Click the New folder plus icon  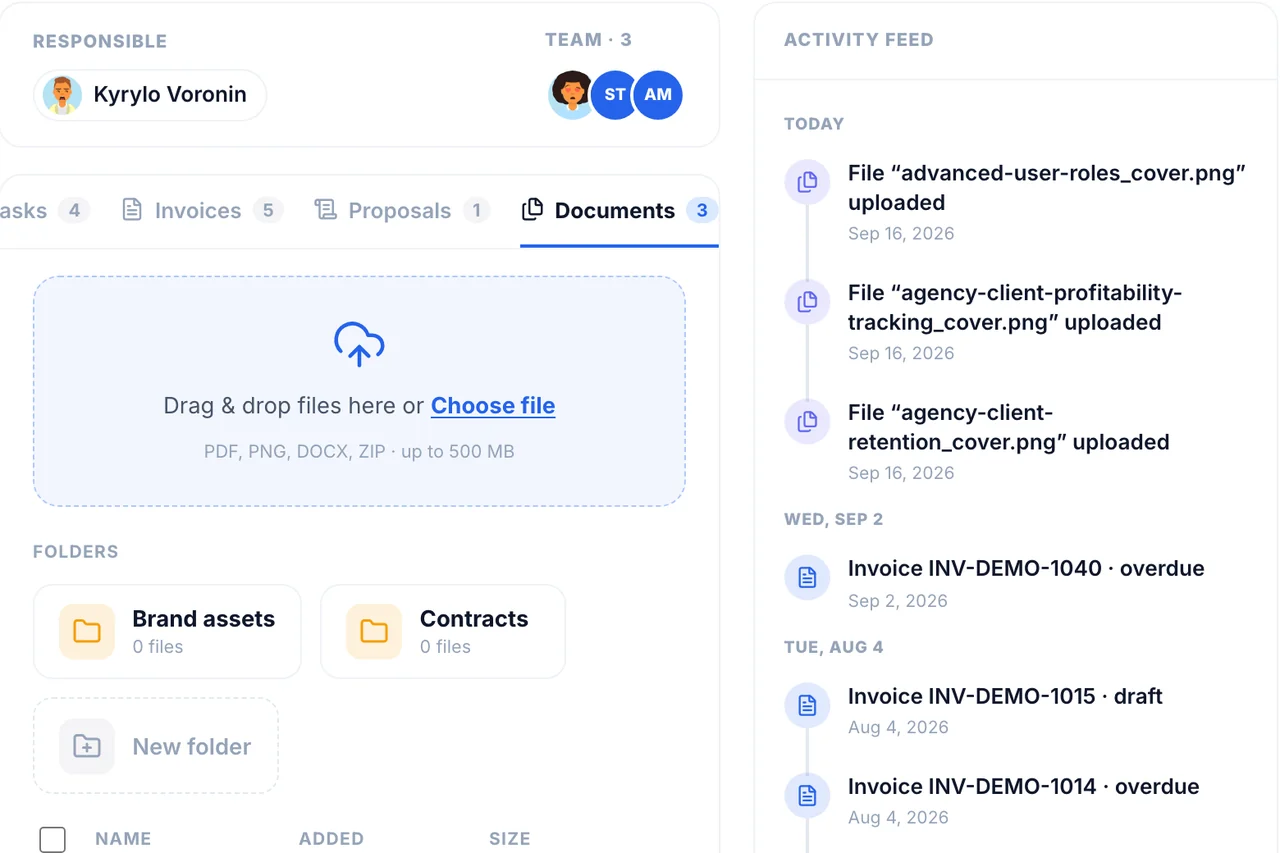(x=87, y=746)
